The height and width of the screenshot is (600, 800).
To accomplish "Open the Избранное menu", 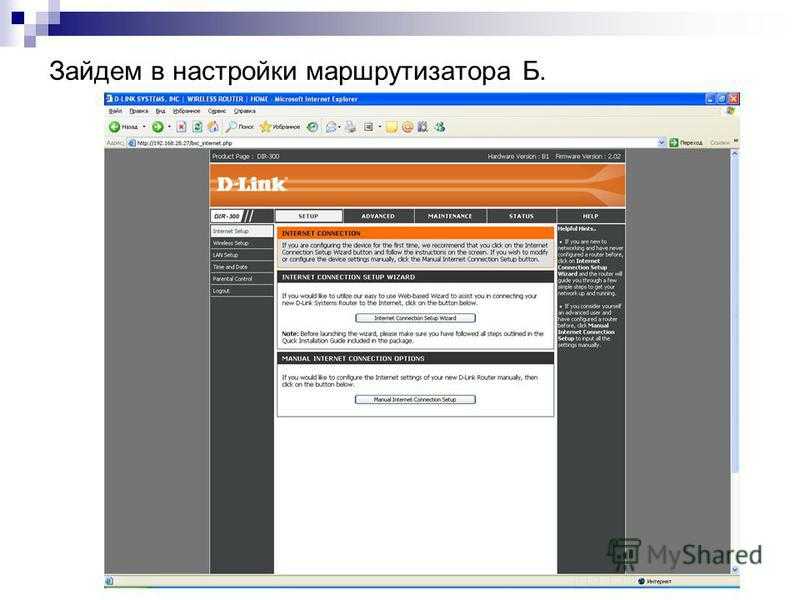I will pos(186,111).
